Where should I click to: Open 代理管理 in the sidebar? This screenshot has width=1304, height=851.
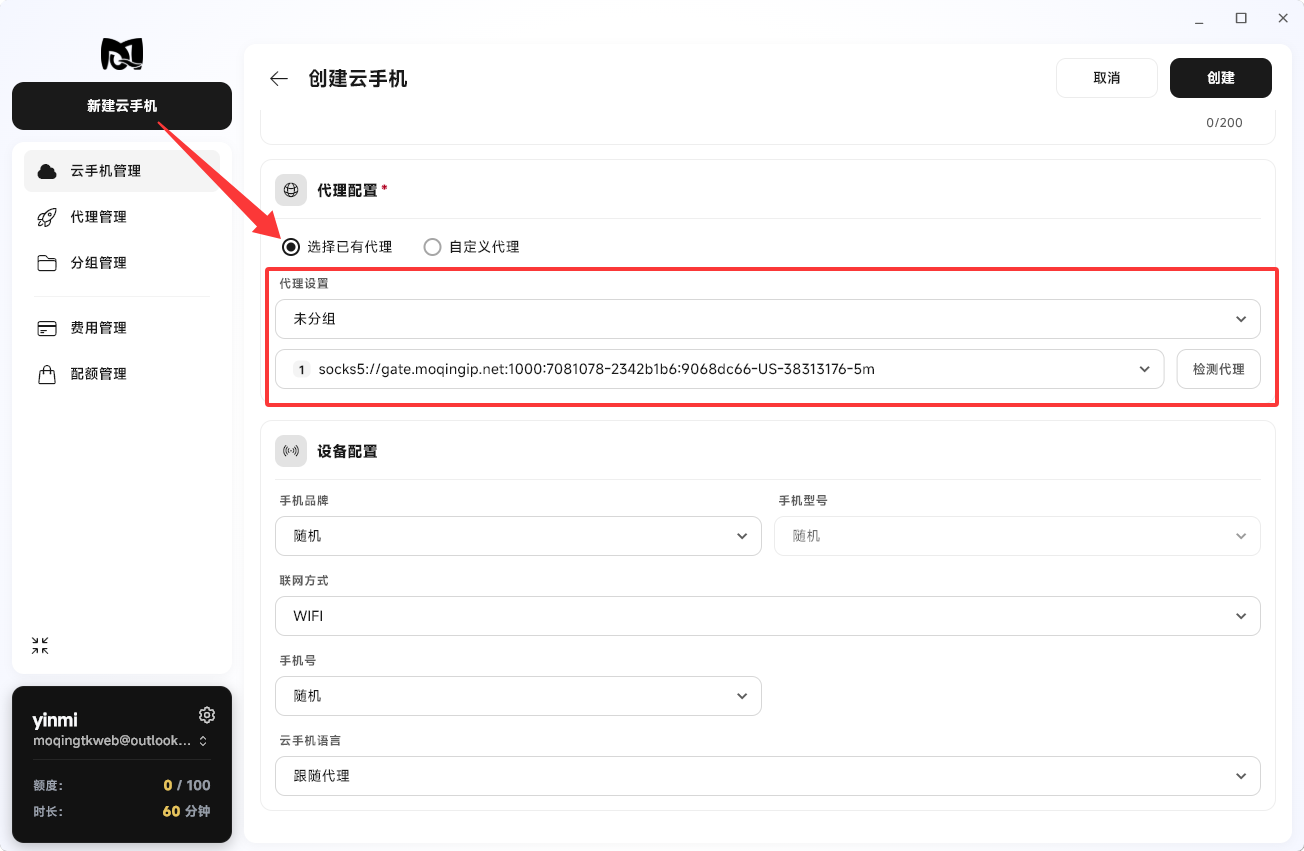[122, 217]
